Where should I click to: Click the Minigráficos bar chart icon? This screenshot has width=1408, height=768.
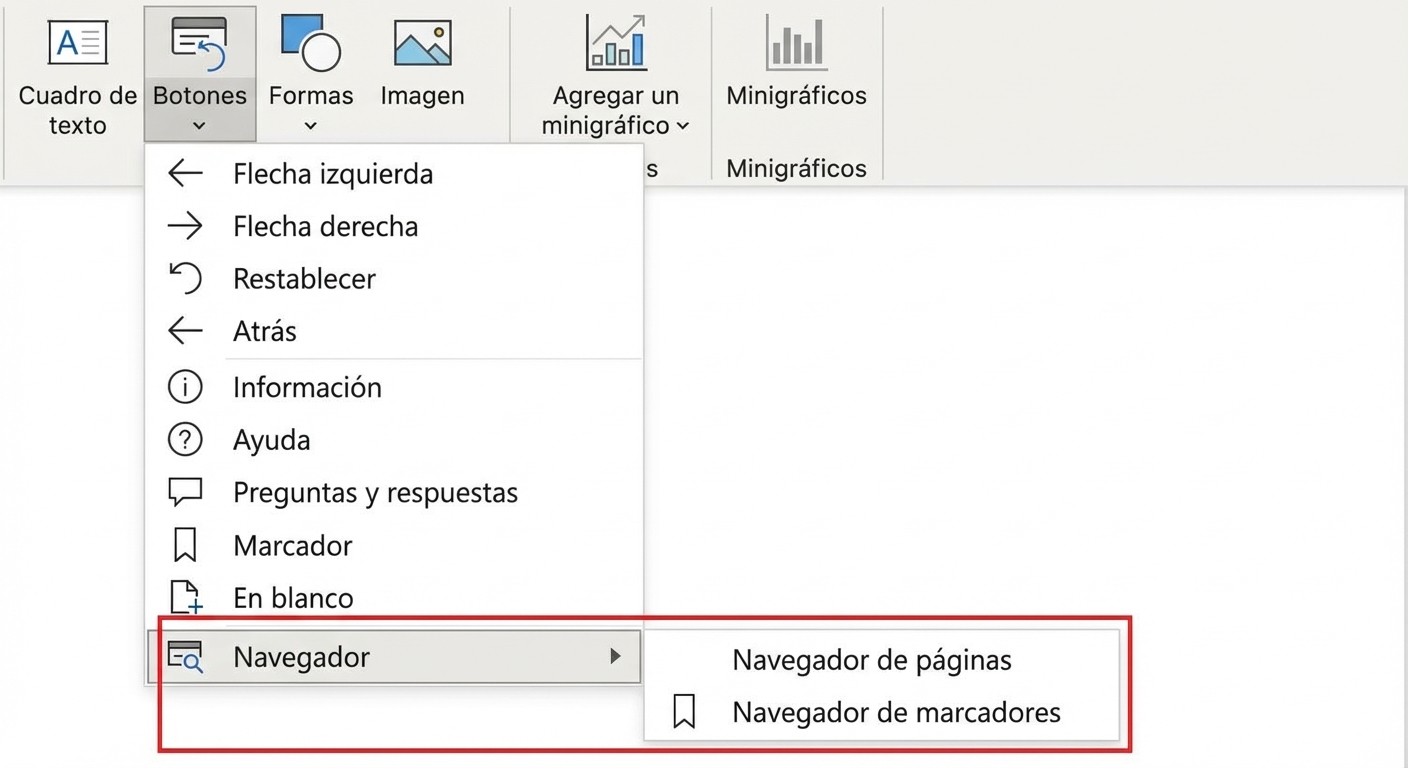[x=796, y=43]
